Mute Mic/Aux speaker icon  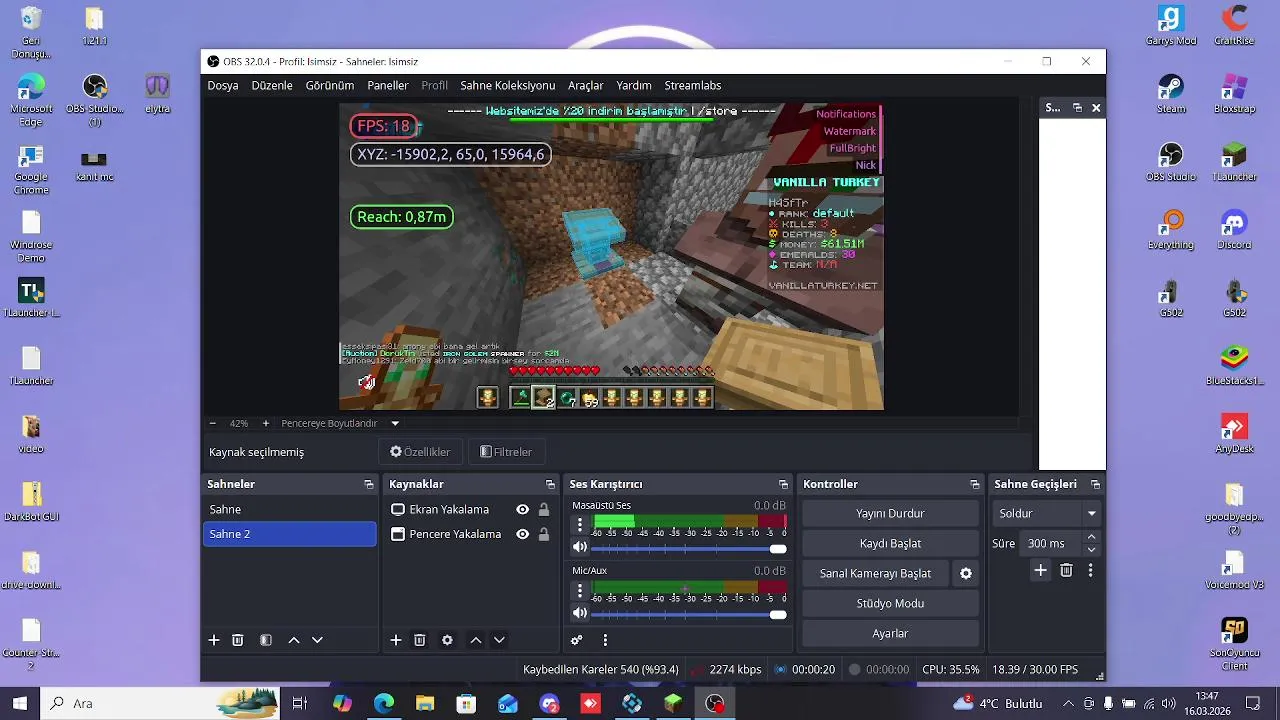580,613
